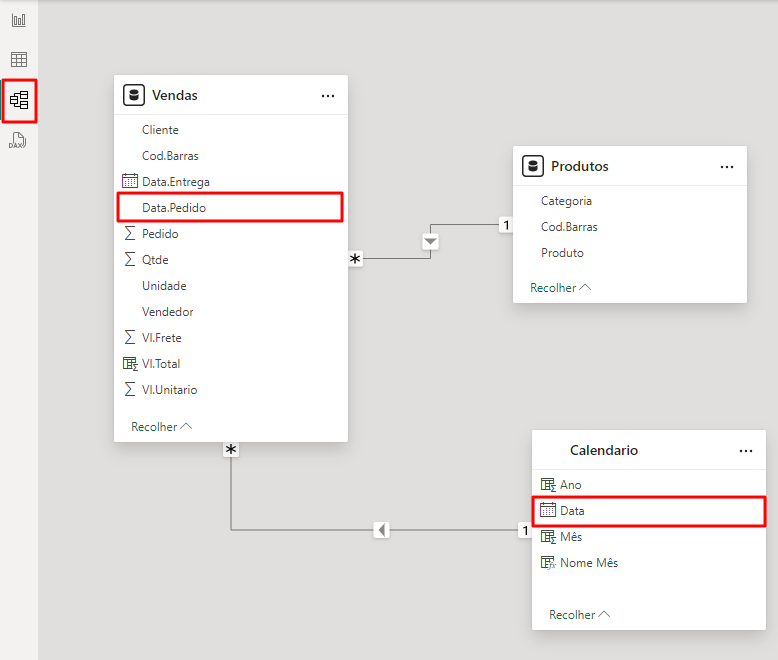The image size is (778, 660).
Task: Open the Calendario table more options menu
Action: point(746,451)
